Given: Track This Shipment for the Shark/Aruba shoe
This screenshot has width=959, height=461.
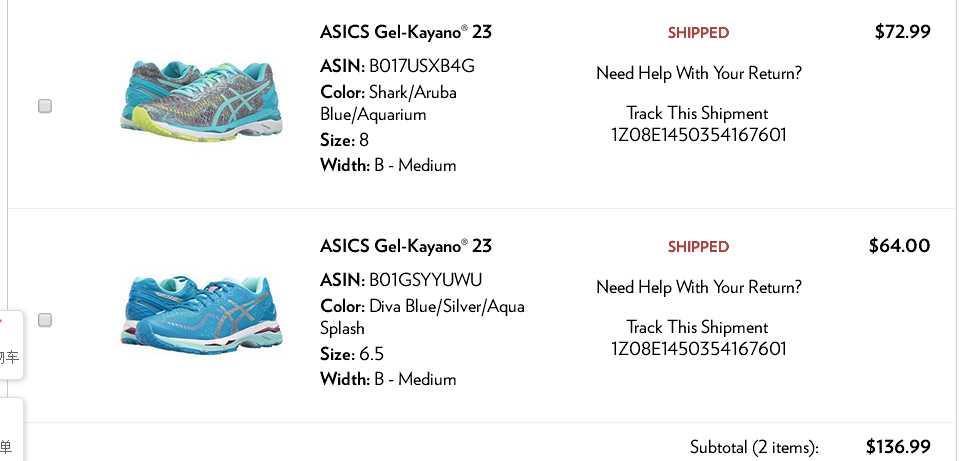Looking at the screenshot, I should tap(697, 113).
